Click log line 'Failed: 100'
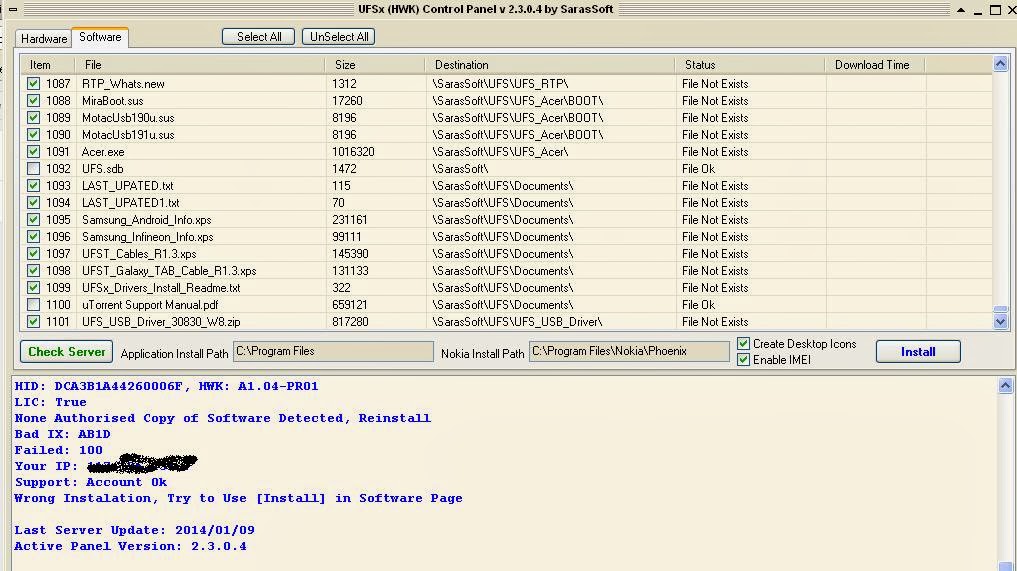Image resolution: width=1017 pixels, height=571 pixels. (x=58, y=450)
